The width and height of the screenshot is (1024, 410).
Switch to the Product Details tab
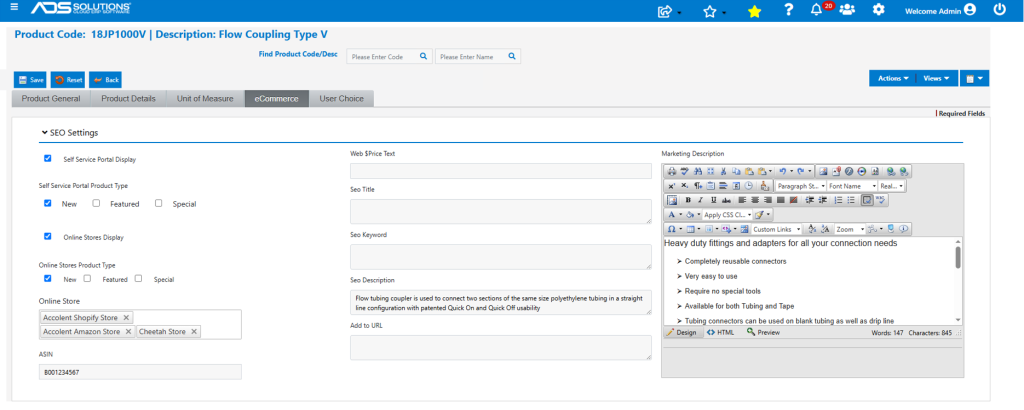click(x=128, y=99)
